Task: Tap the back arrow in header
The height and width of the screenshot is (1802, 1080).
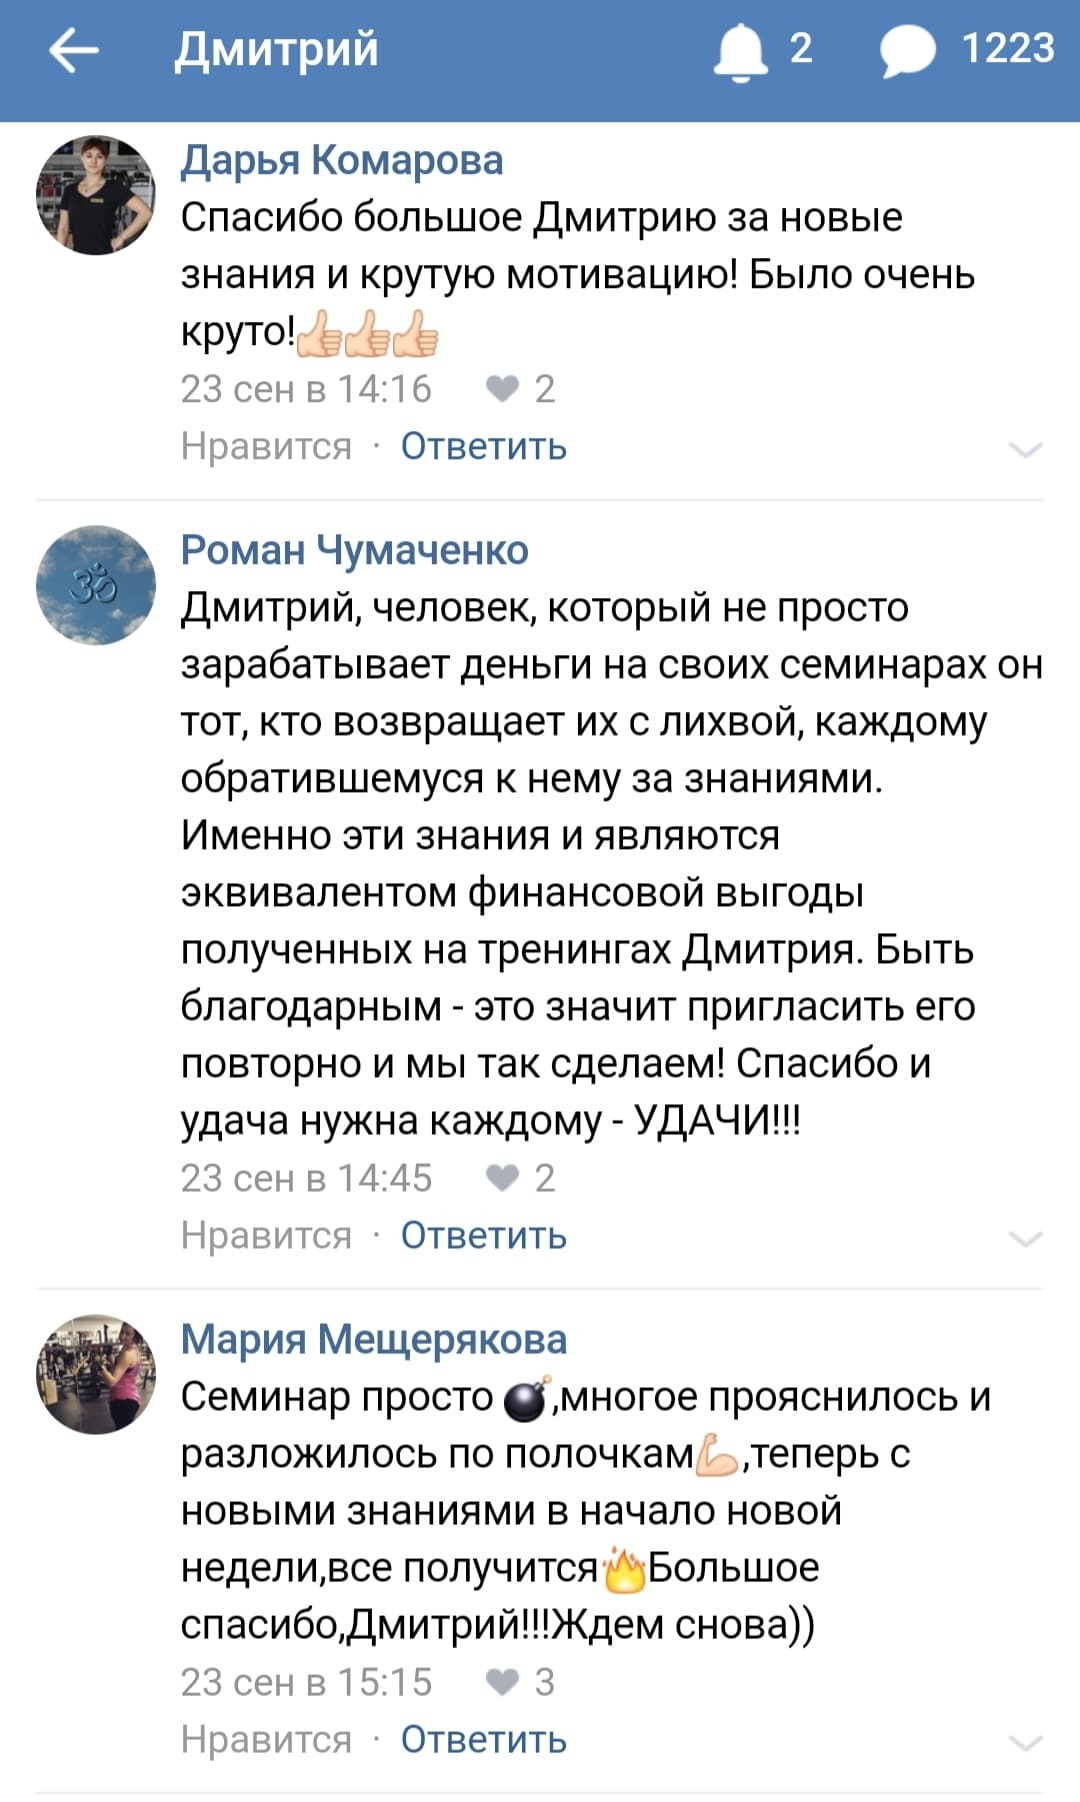Action: (74, 50)
